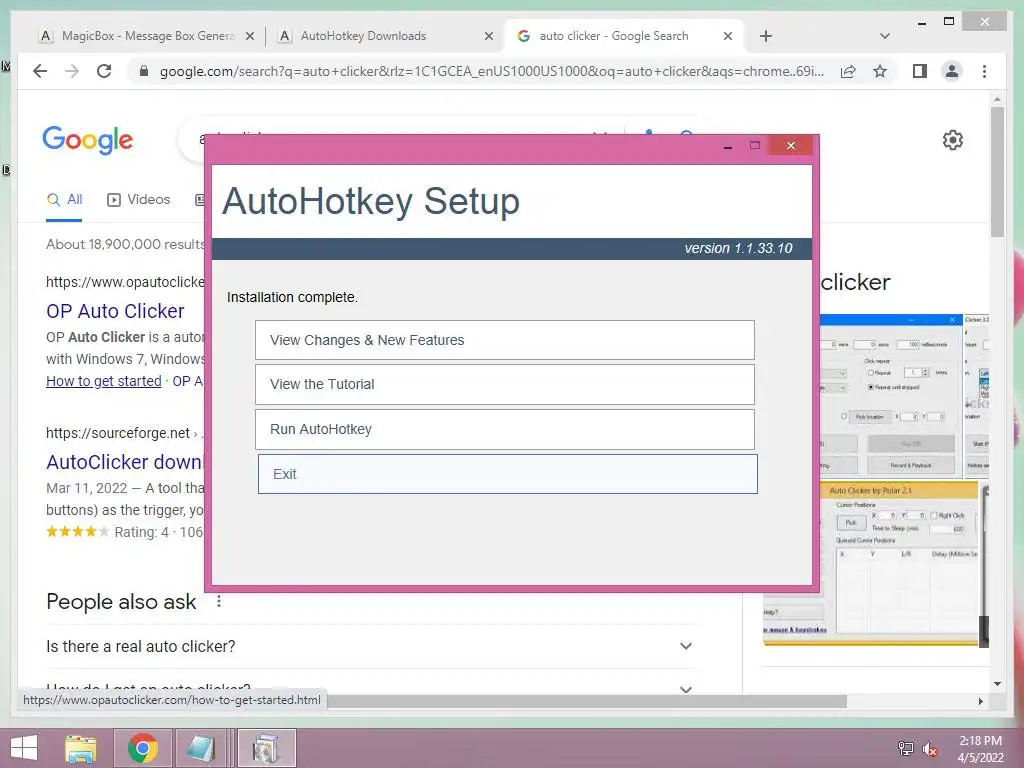Open Chrome side panel icon
1024x768 pixels.
(920, 71)
